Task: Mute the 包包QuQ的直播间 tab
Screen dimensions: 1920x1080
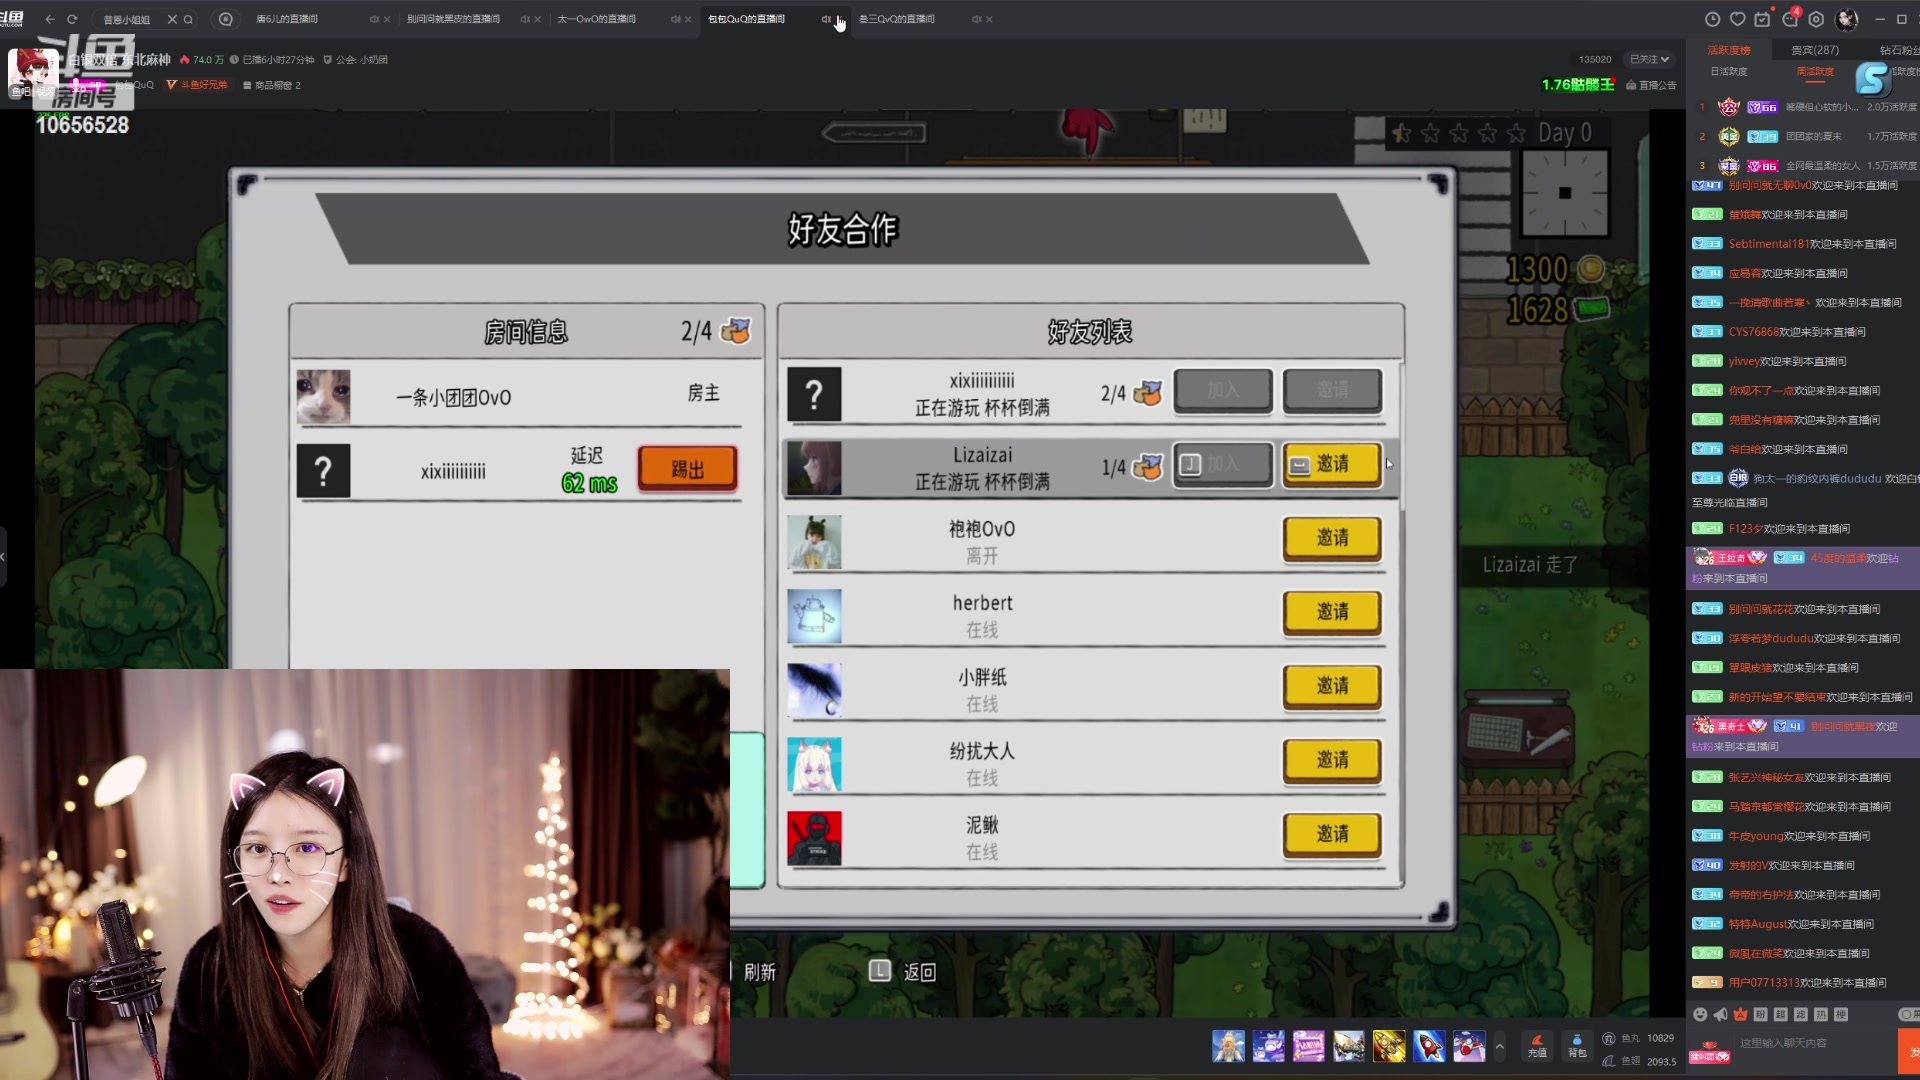Action: pos(826,19)
